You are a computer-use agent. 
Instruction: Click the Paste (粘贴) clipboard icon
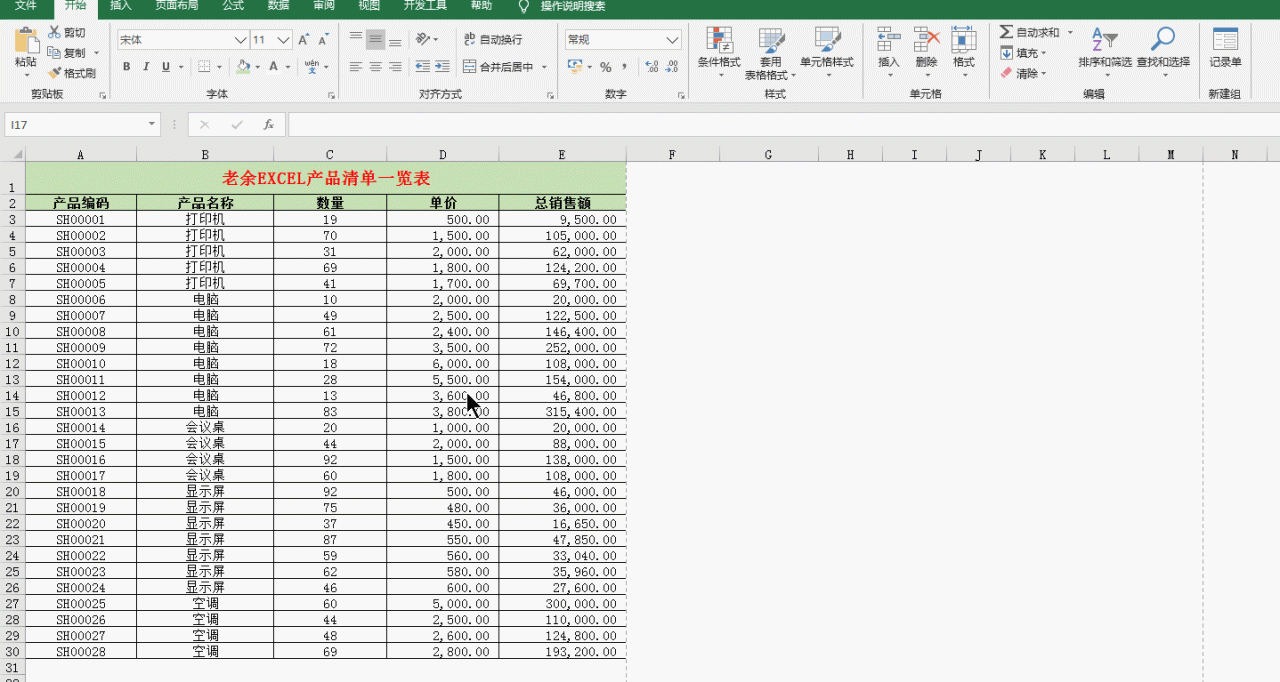(x=26, y=41)
